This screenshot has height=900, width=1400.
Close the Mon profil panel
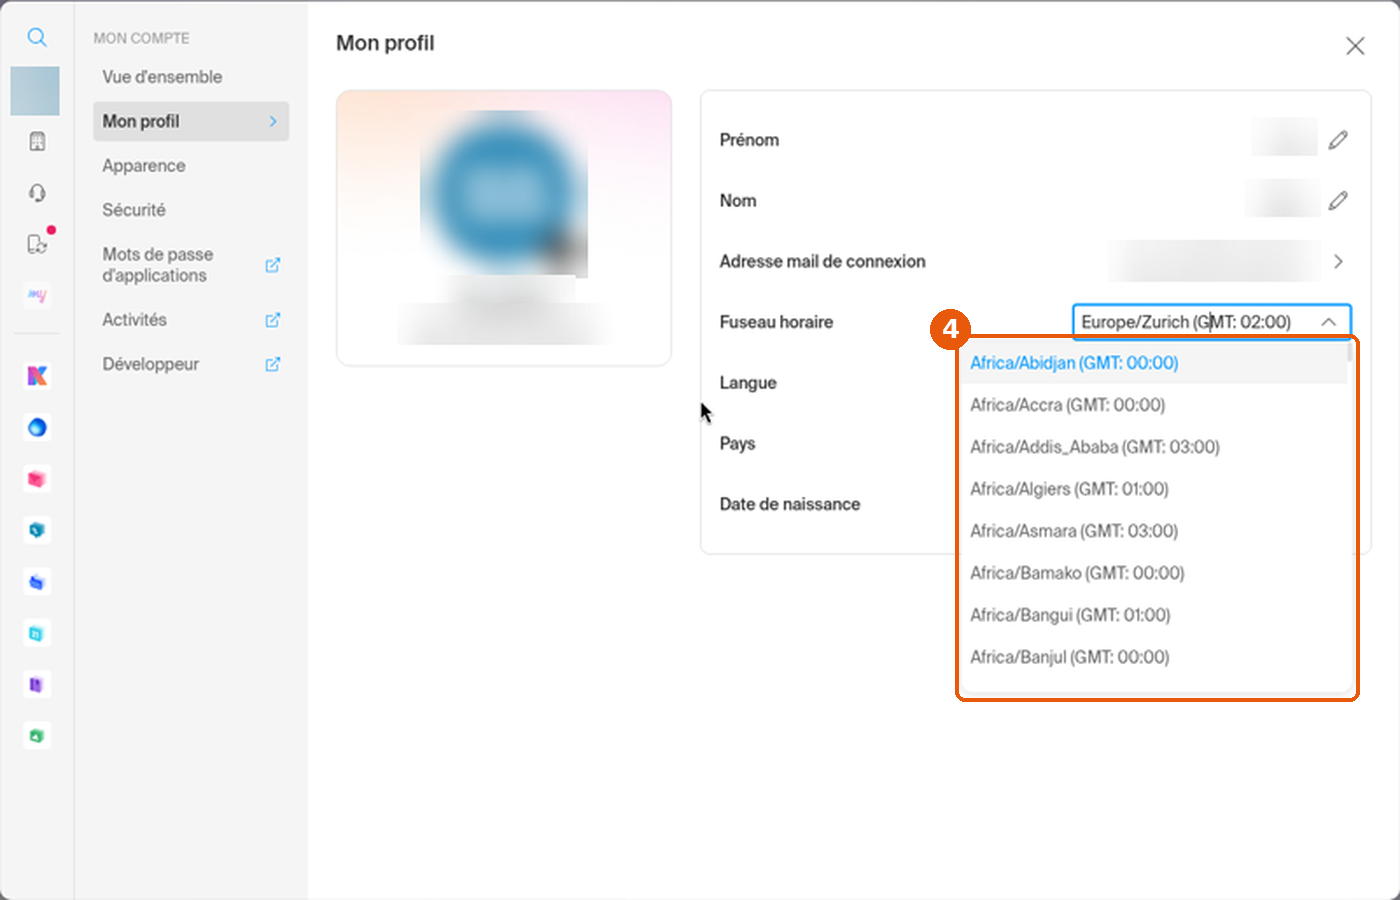tap(1355, 46)
